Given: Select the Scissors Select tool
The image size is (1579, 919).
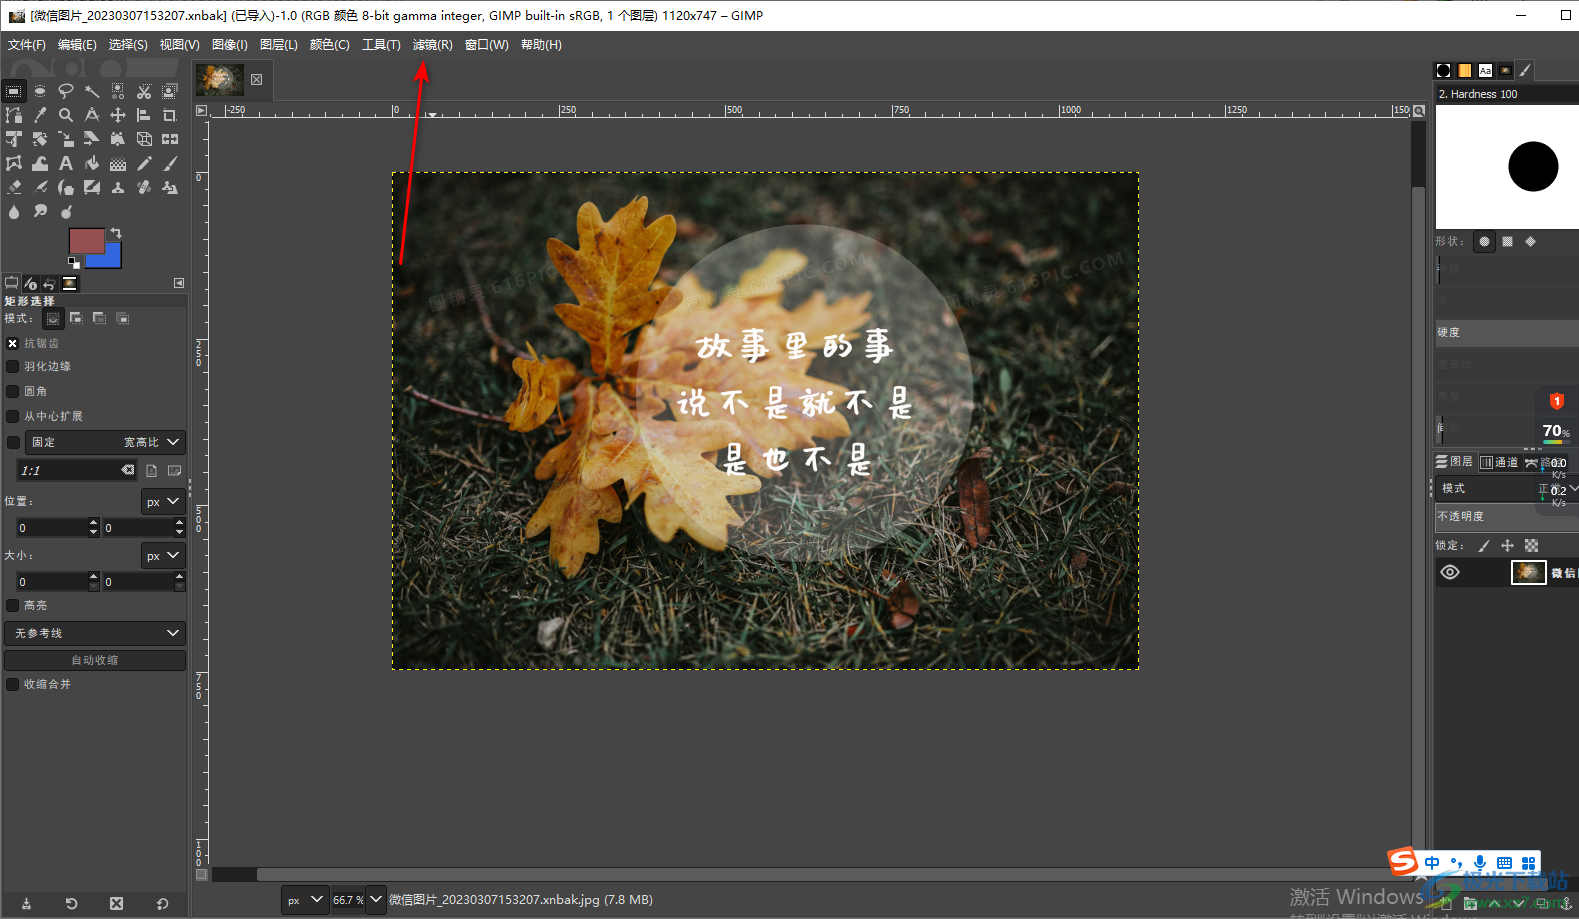Looking at the screenshot, I should coord(144,91).
